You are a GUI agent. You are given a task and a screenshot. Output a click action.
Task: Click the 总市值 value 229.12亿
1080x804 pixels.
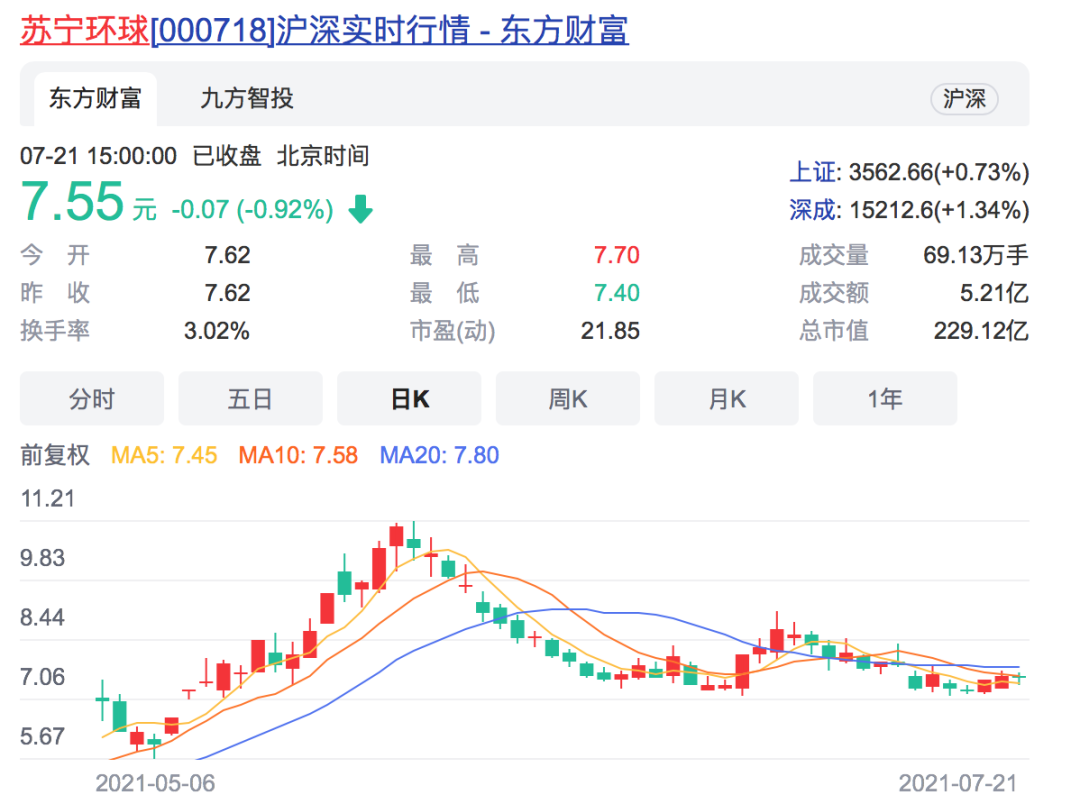click(982, 331)
